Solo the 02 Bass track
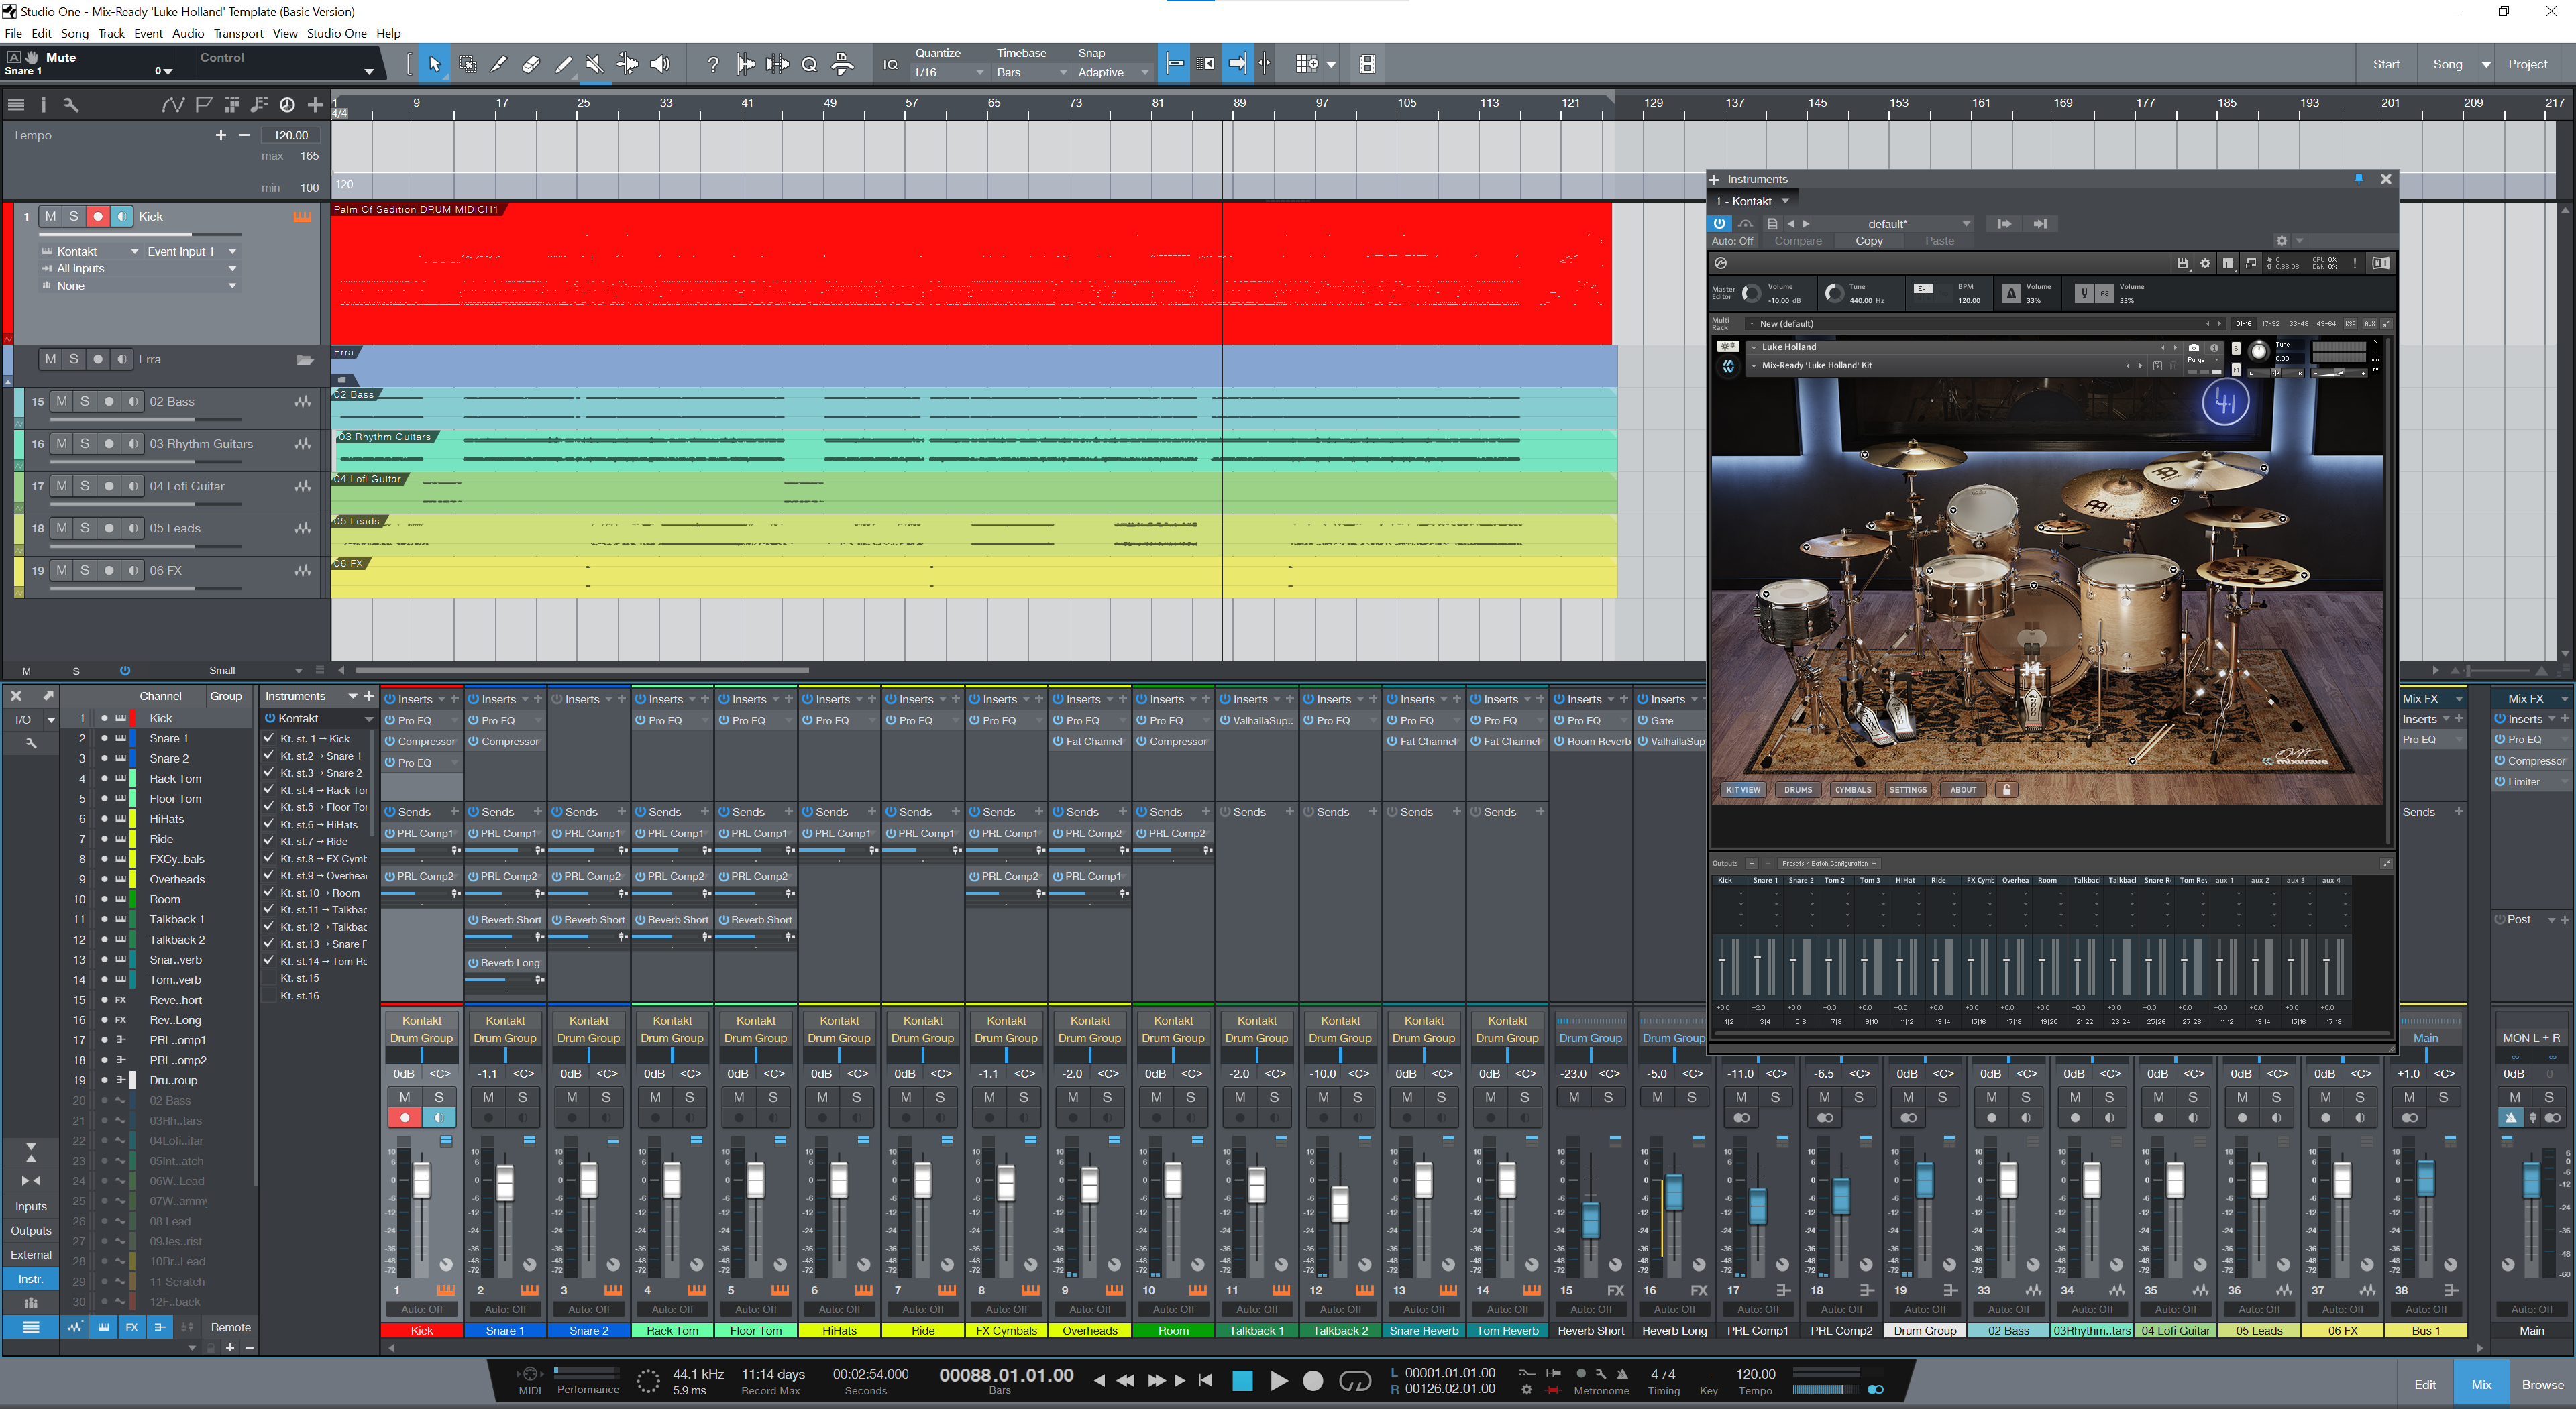 click(85, 402)
